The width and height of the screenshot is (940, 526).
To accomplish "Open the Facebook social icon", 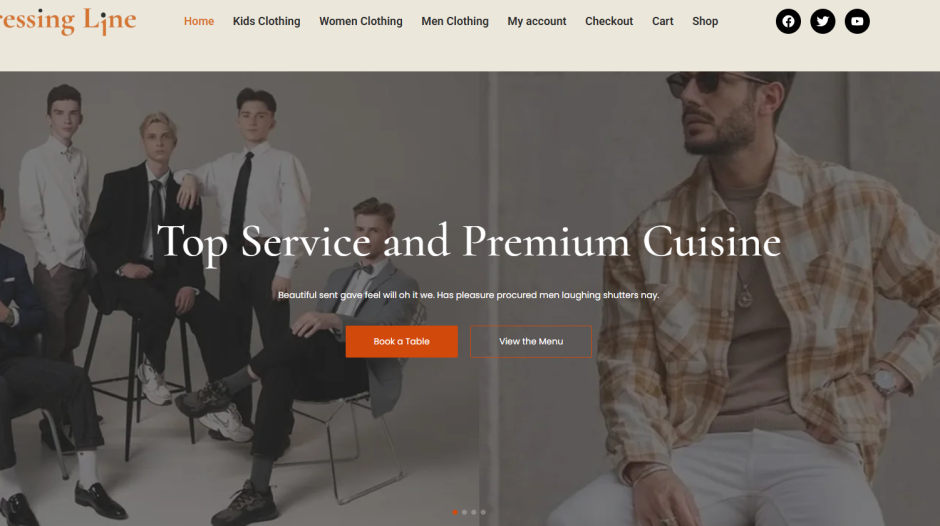I will coord(788,22).
